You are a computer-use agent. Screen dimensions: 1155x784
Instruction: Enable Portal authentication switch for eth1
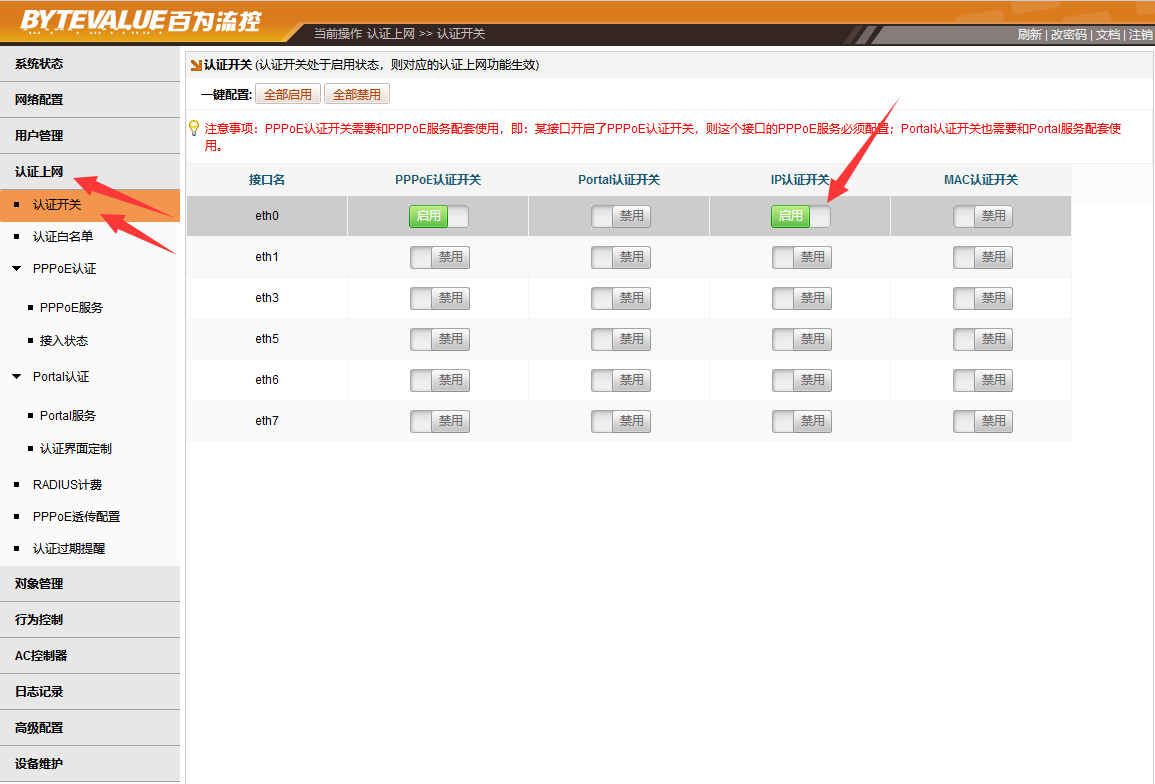click(x=620, y=257)
